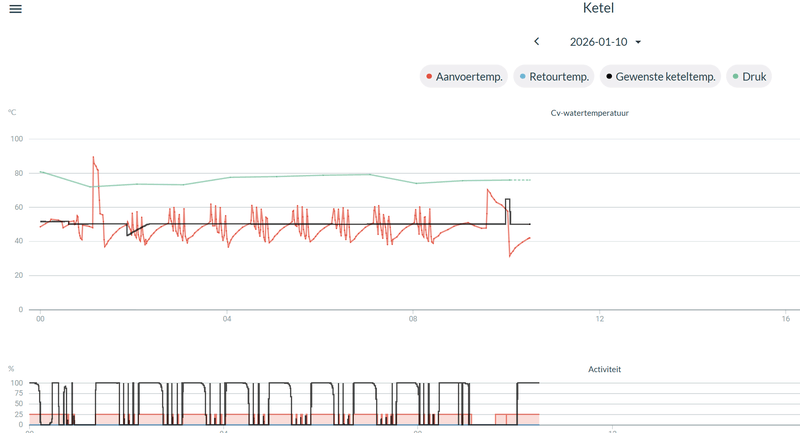The image size is (800, 433).
Task: Open the date dropdown arrow next to 2026-01-10
Action: (638, 42)
